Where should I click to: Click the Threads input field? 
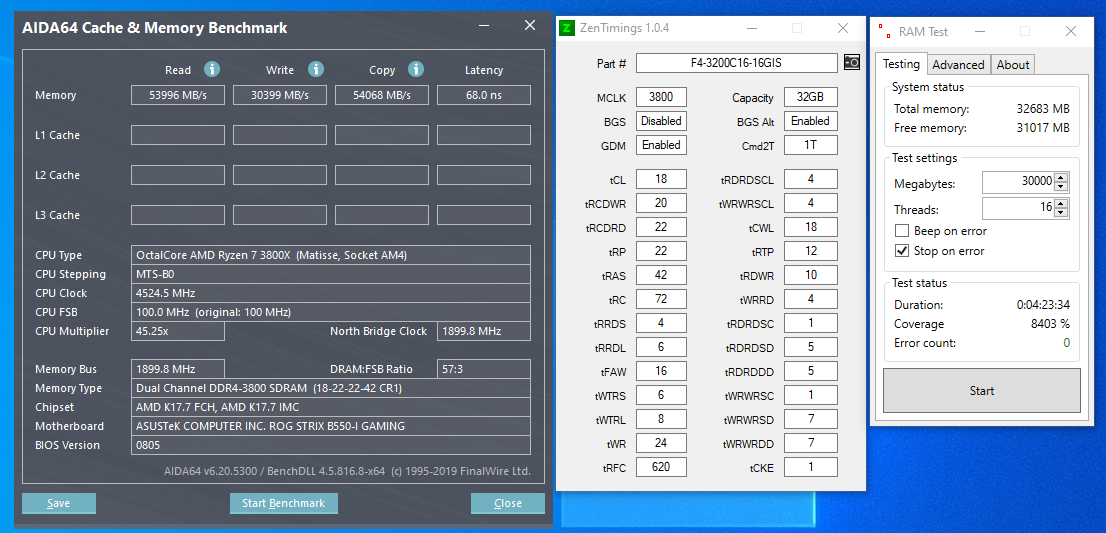tap(1018, 207)
